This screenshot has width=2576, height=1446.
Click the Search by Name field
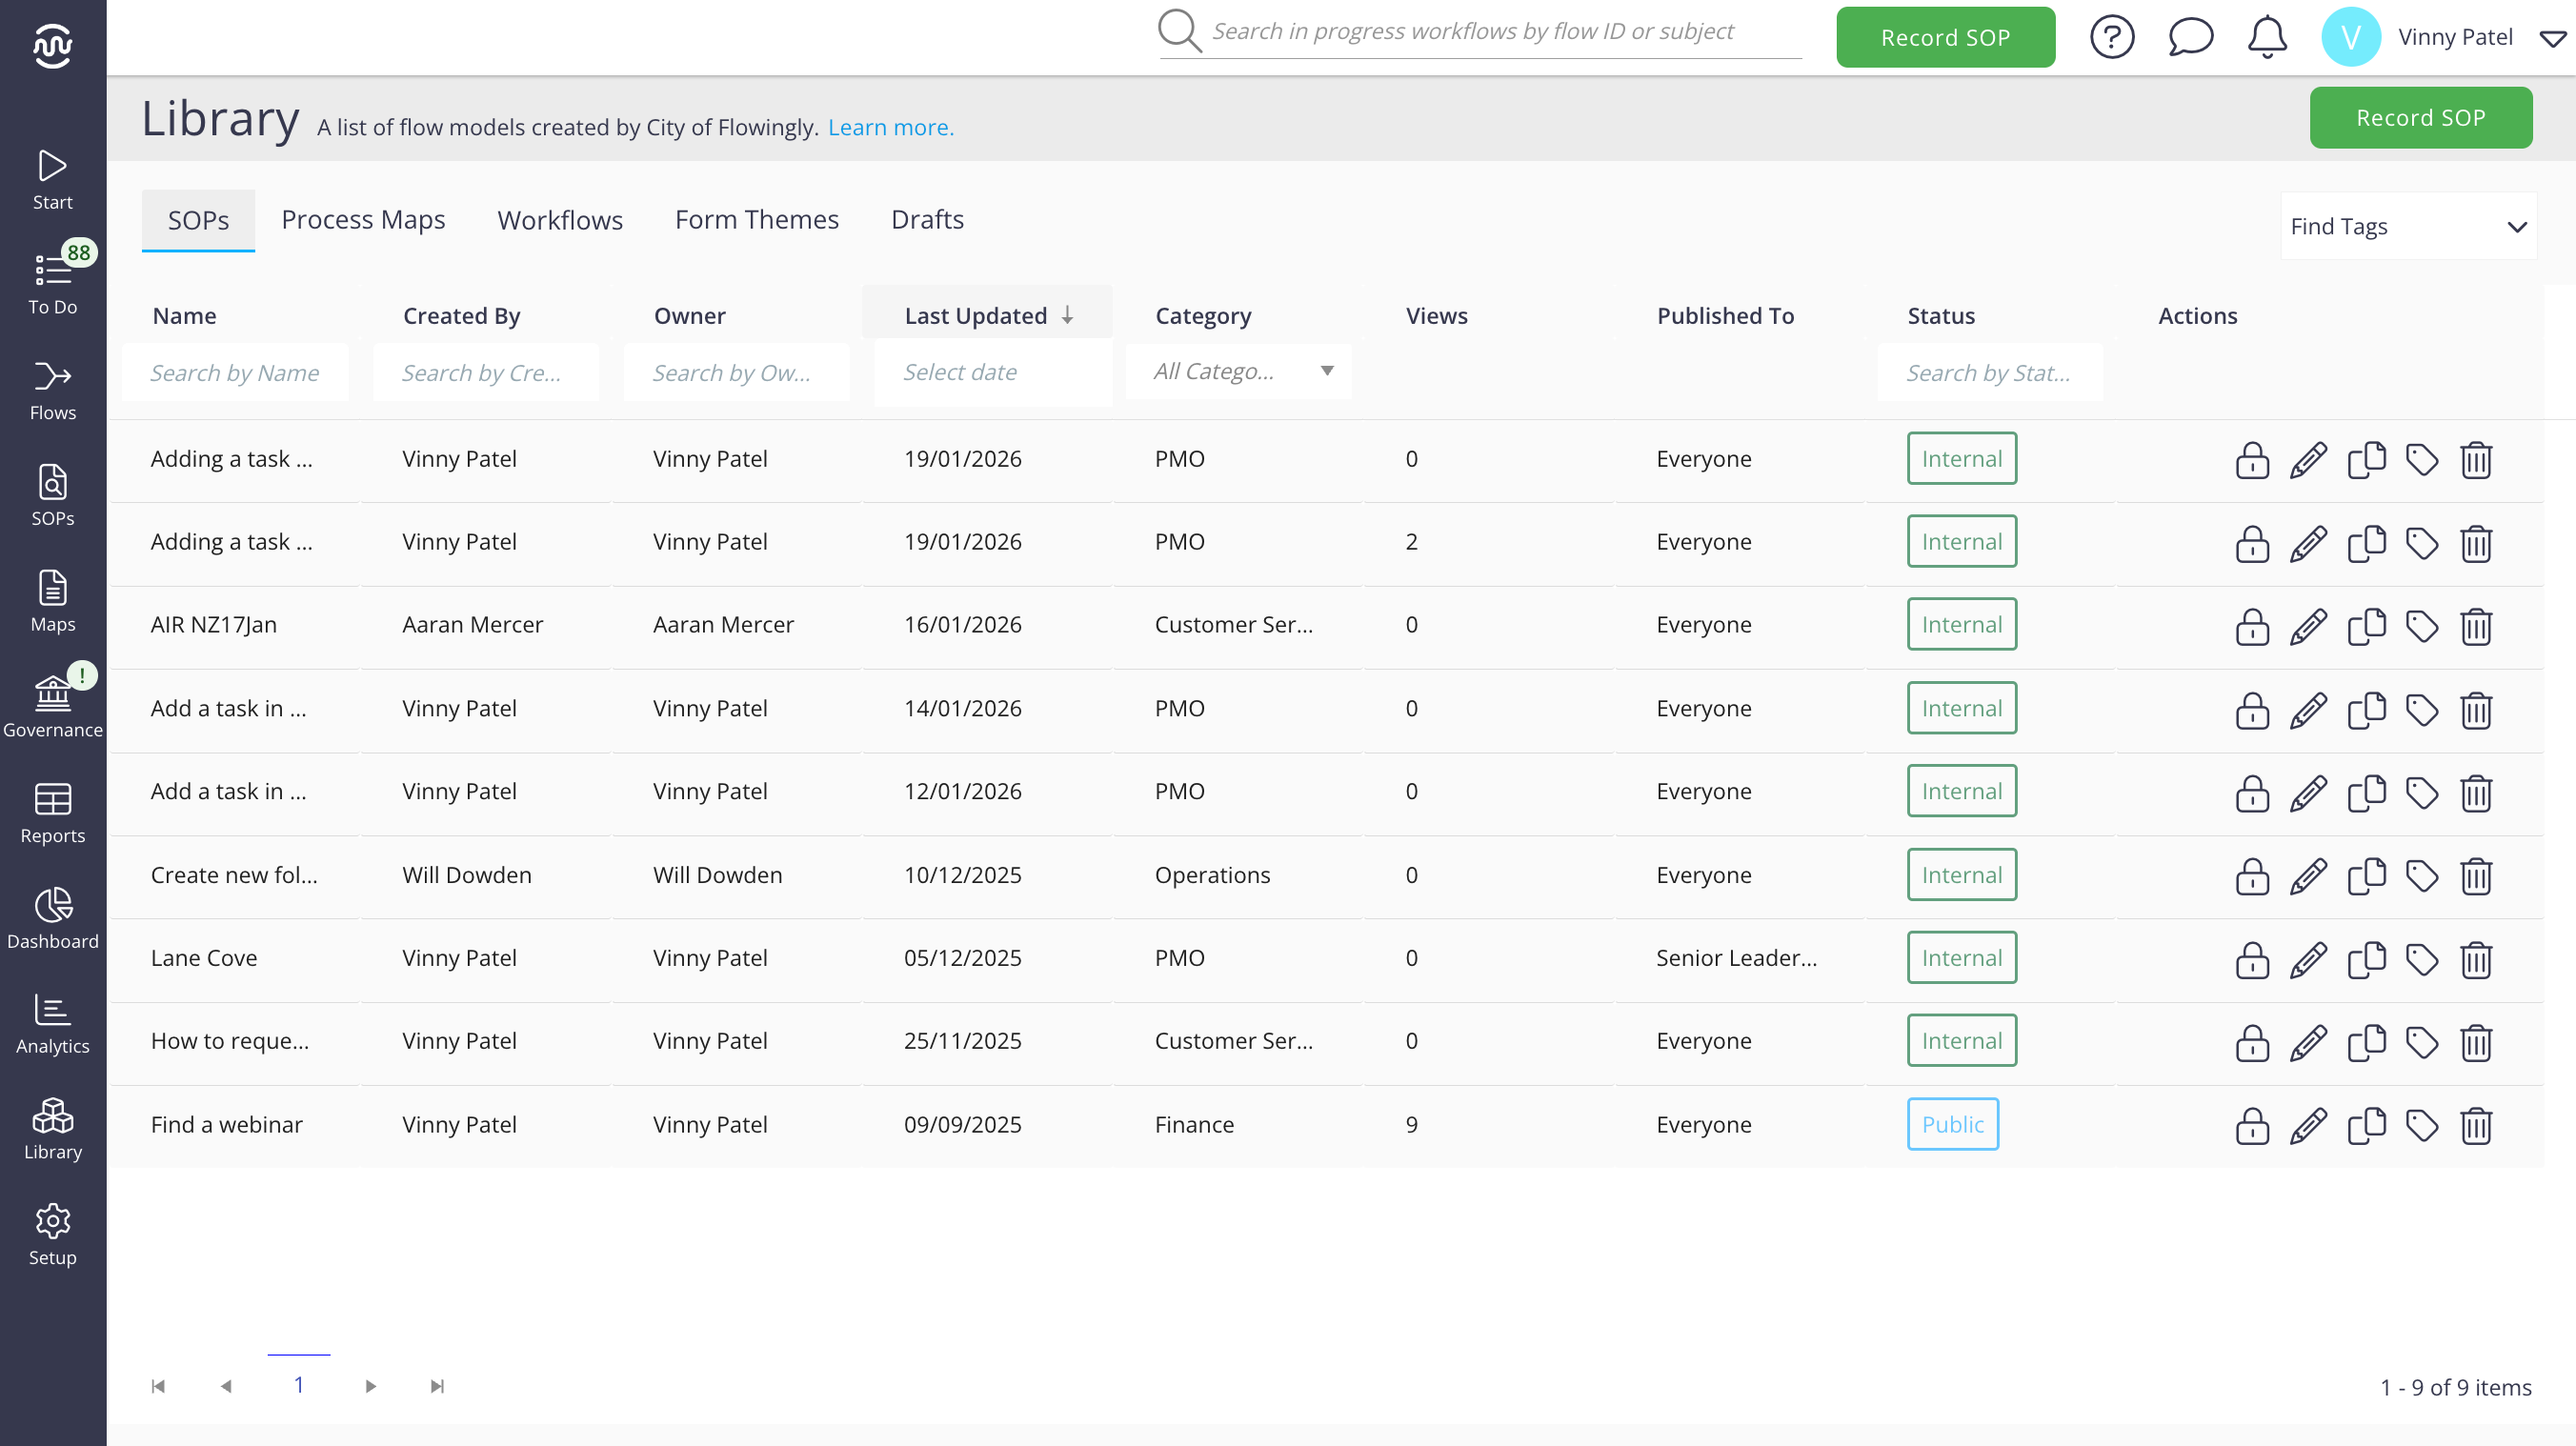(x=234, y=372)
